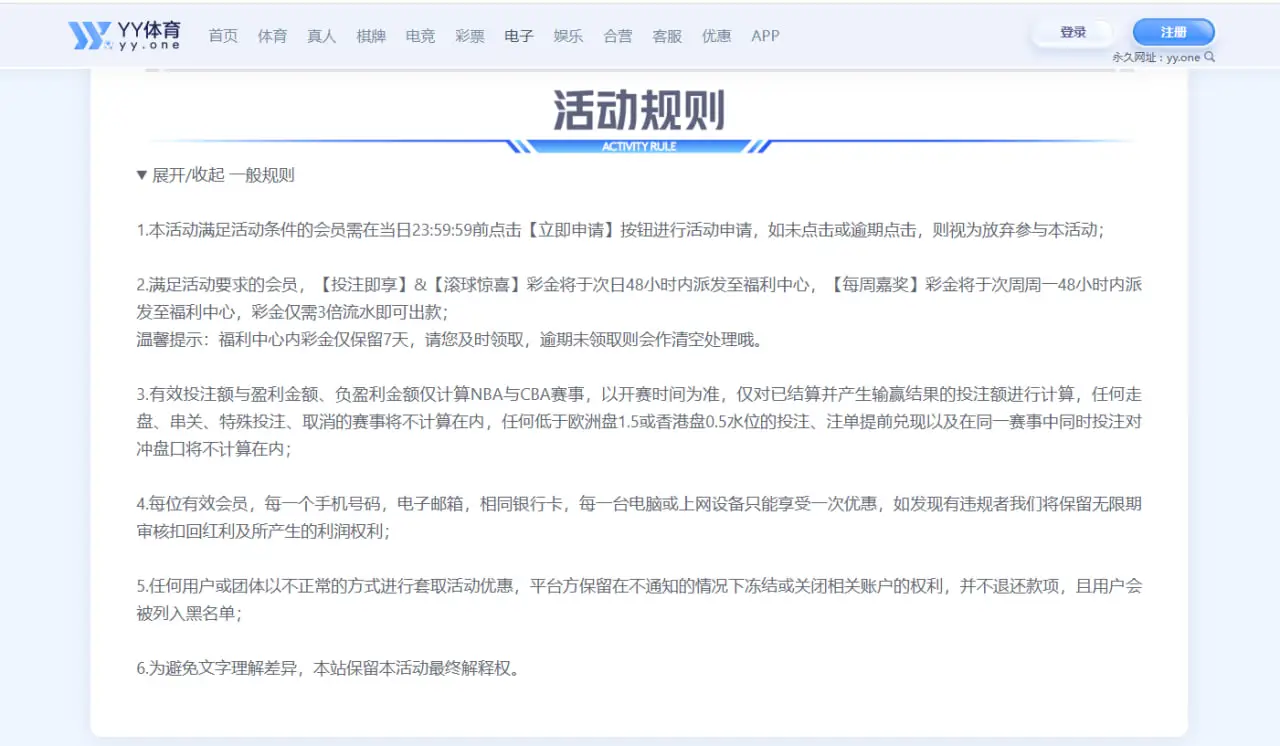Click the magnifier search icon beside yy.one
1280x746 pixels.
[x=1207, y=57]
